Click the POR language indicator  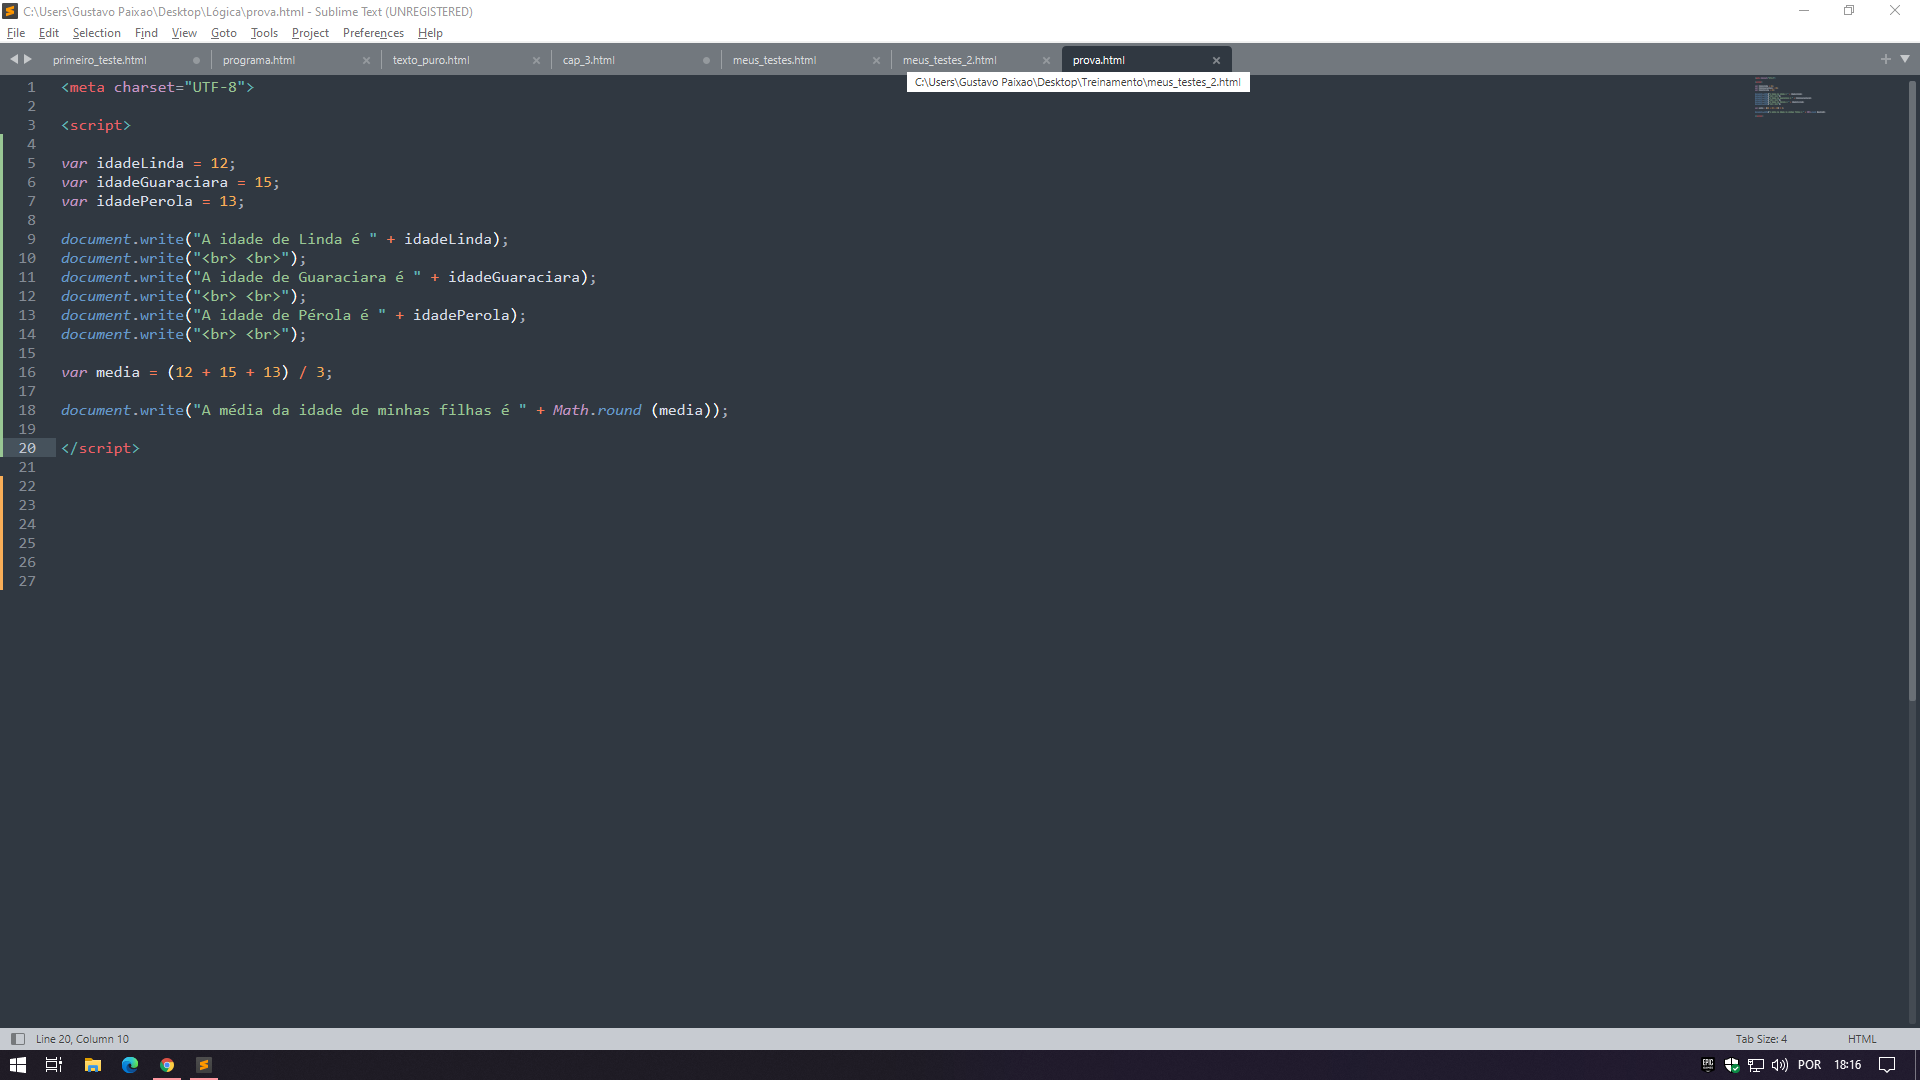tap(1809, 1065)
